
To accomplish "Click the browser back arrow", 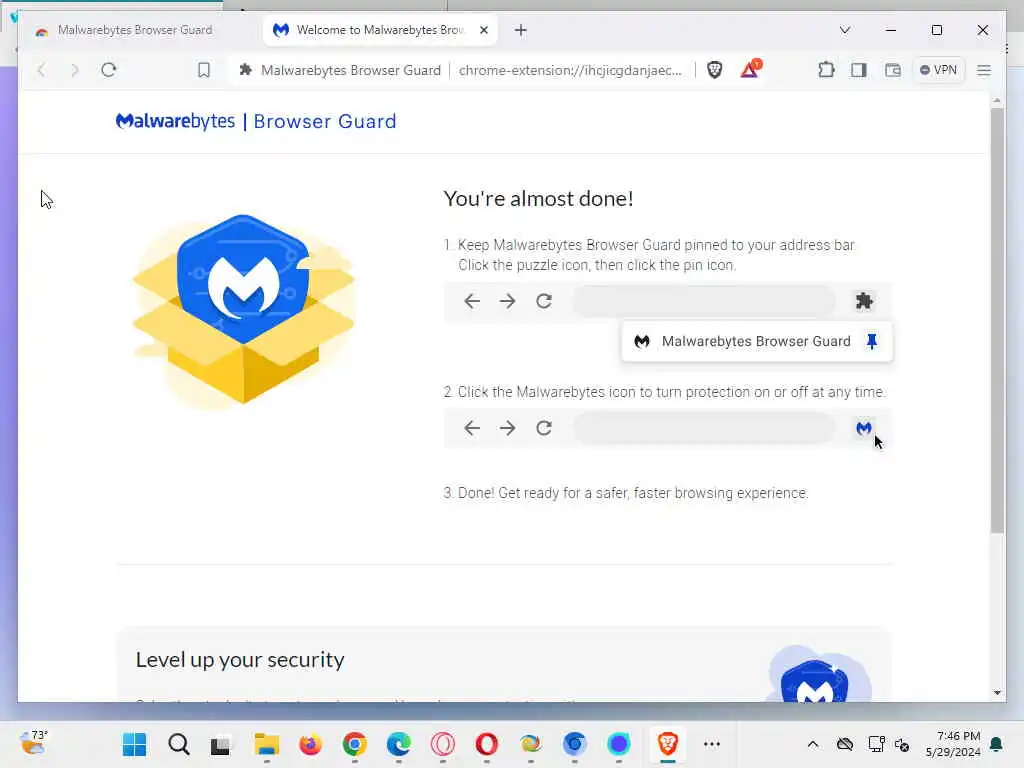I will (x=42, y=70).
